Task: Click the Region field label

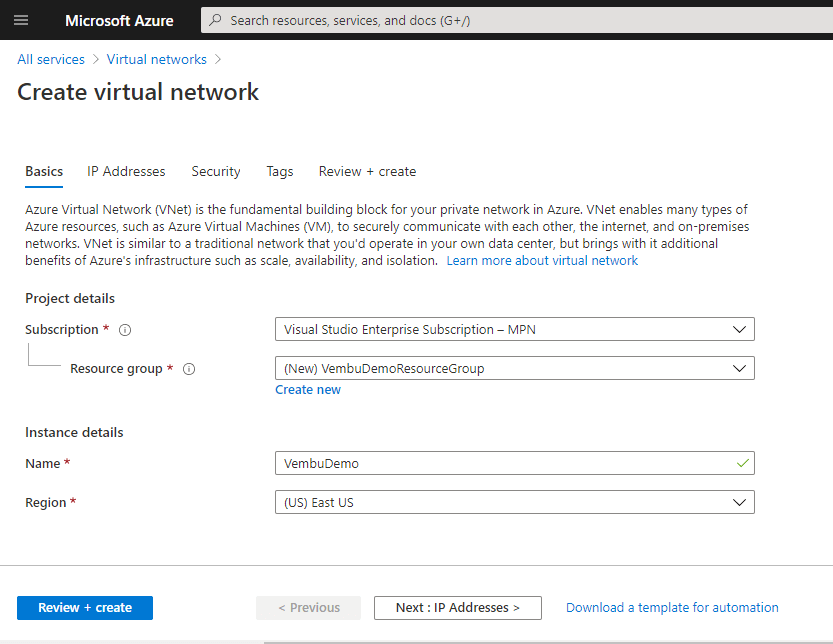Action: click(x=46, y=503)
